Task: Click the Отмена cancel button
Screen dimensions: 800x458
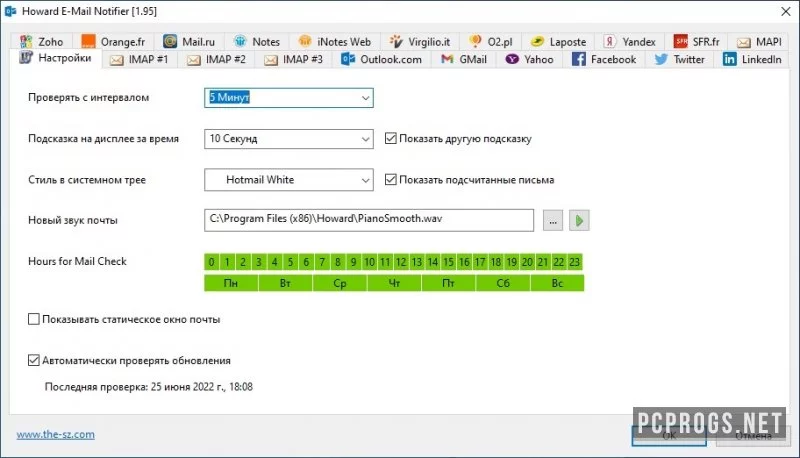Action: tap(753, 436)
